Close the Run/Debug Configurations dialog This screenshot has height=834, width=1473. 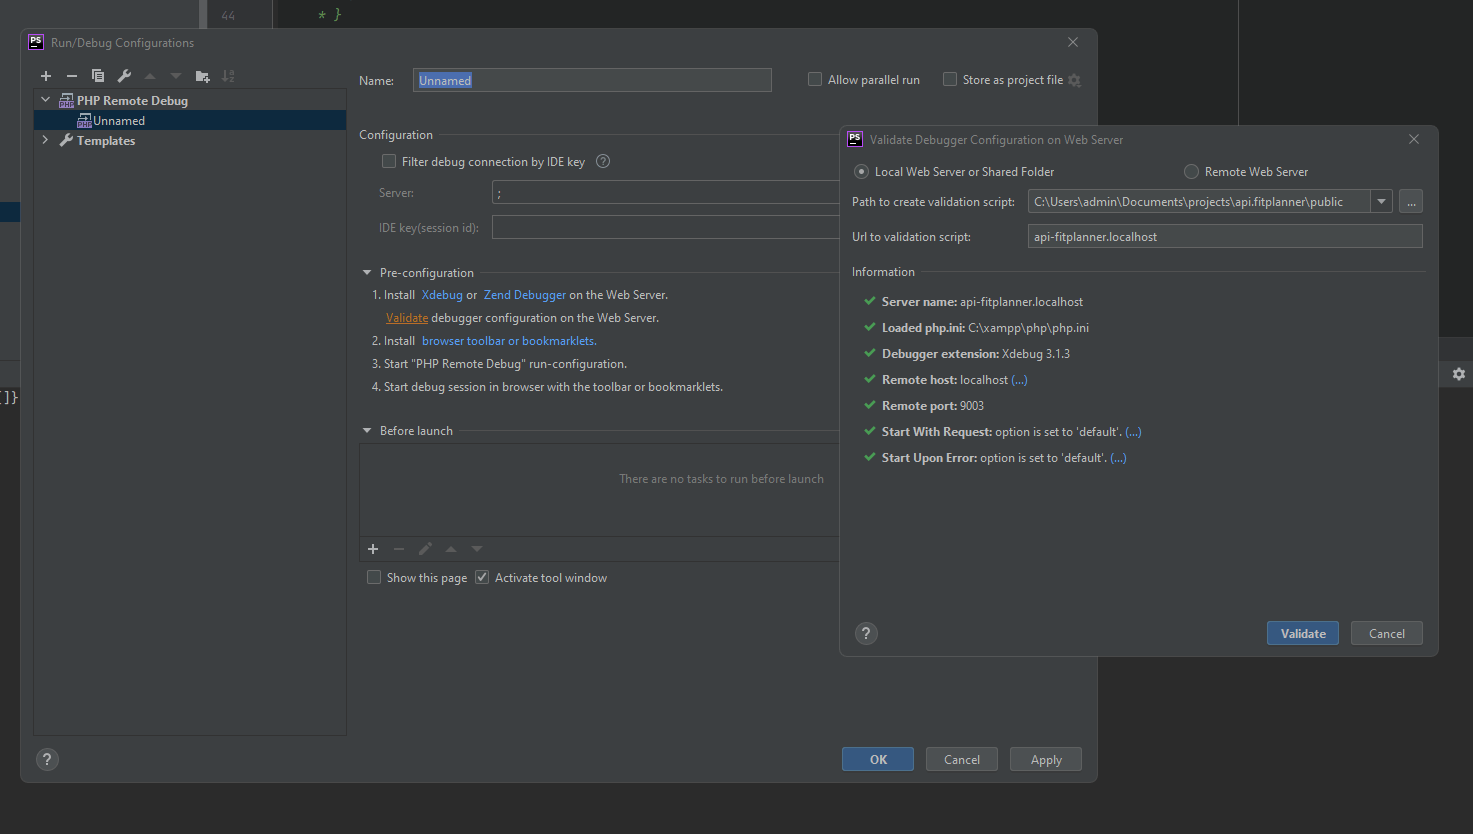[x=1073, y=42]
